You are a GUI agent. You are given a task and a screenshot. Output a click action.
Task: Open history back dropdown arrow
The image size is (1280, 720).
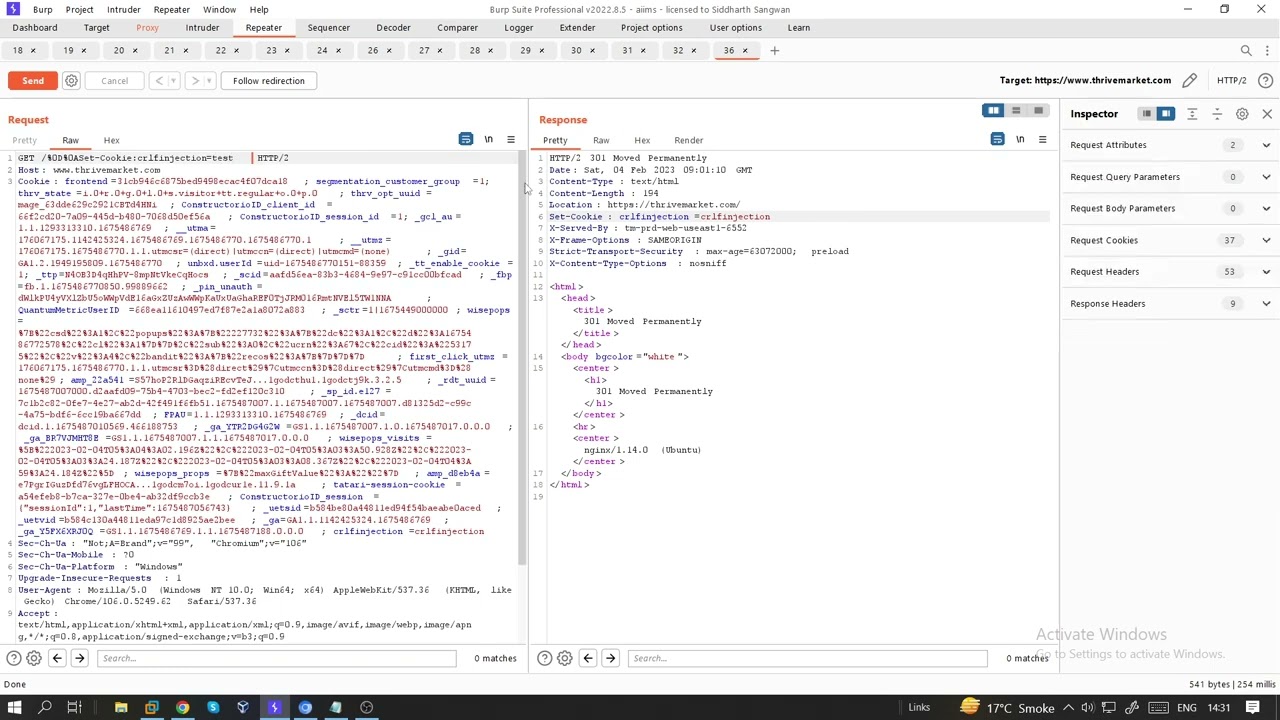tap(173, 81)
